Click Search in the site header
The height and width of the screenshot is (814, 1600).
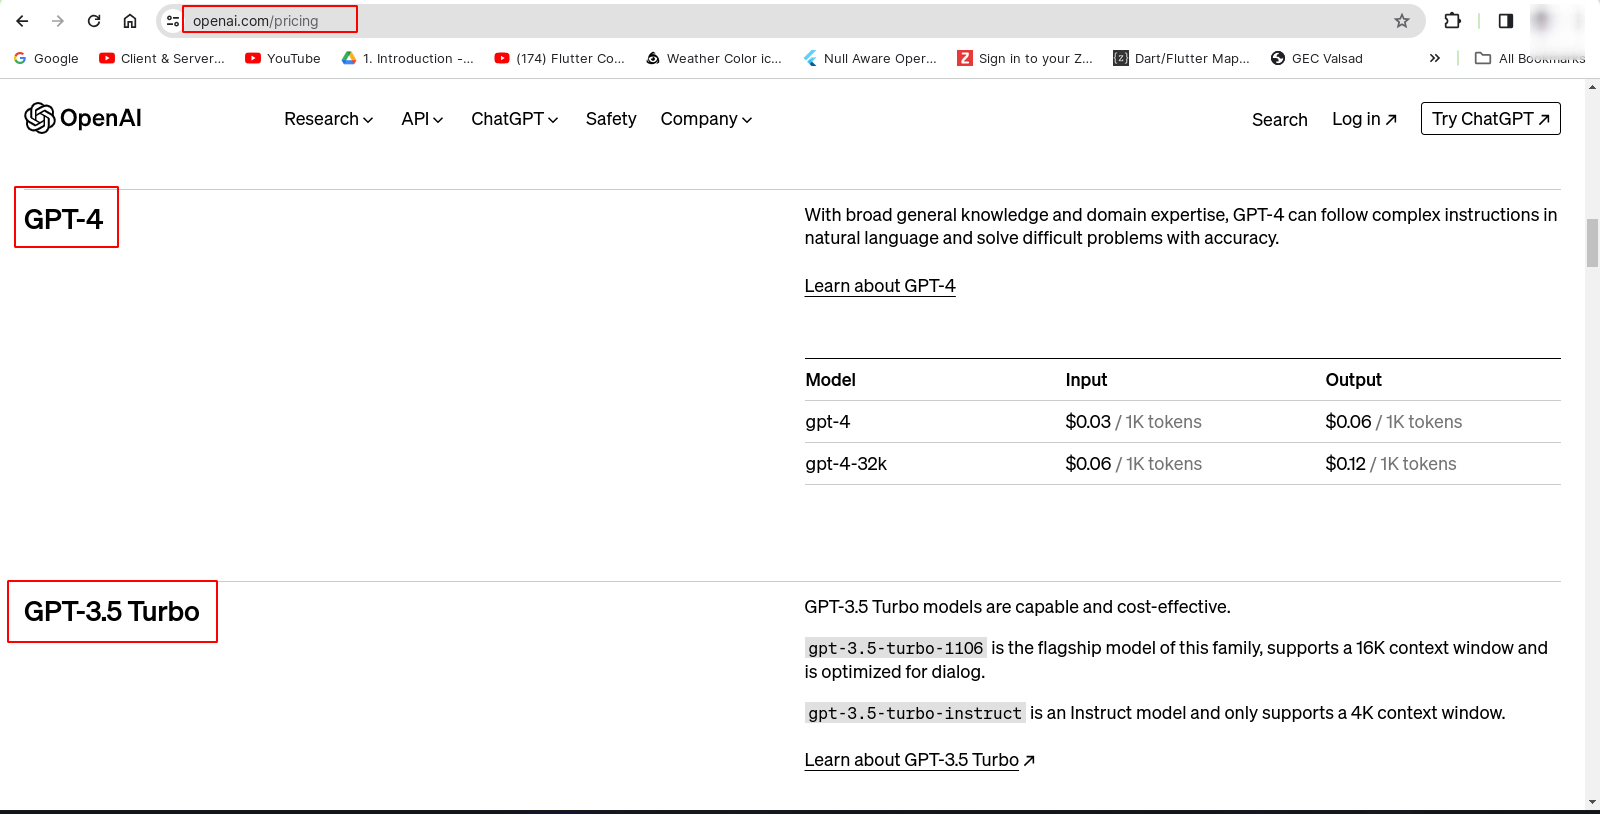[x=1280, y=120]
